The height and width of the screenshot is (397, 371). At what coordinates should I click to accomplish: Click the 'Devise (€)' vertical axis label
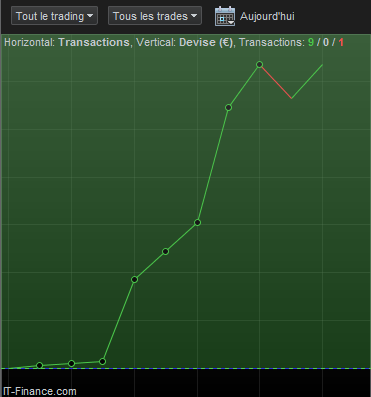pos(206,42)
